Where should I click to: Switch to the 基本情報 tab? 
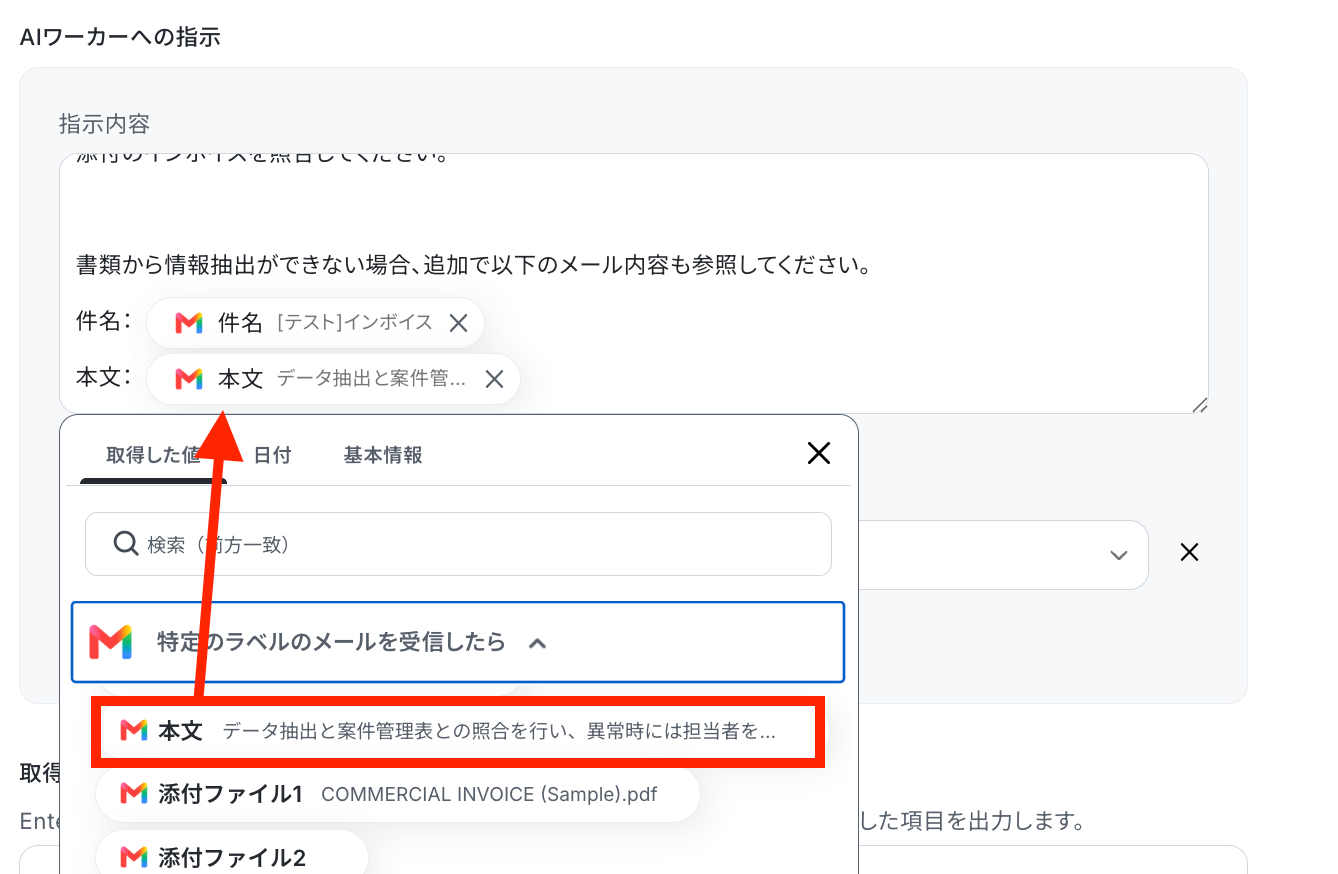tap(383, 455)
